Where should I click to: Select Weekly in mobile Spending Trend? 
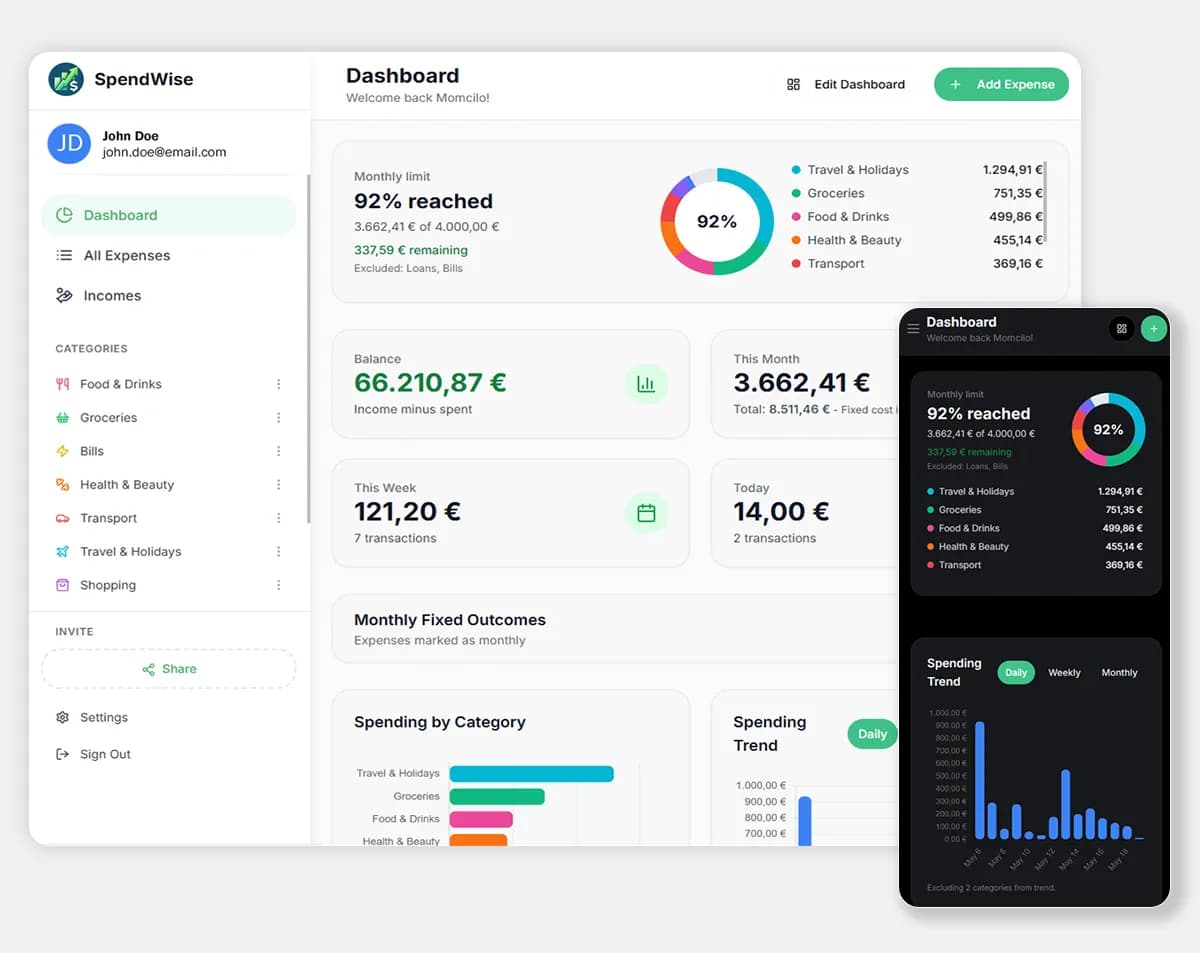[x=1064, y=673]
